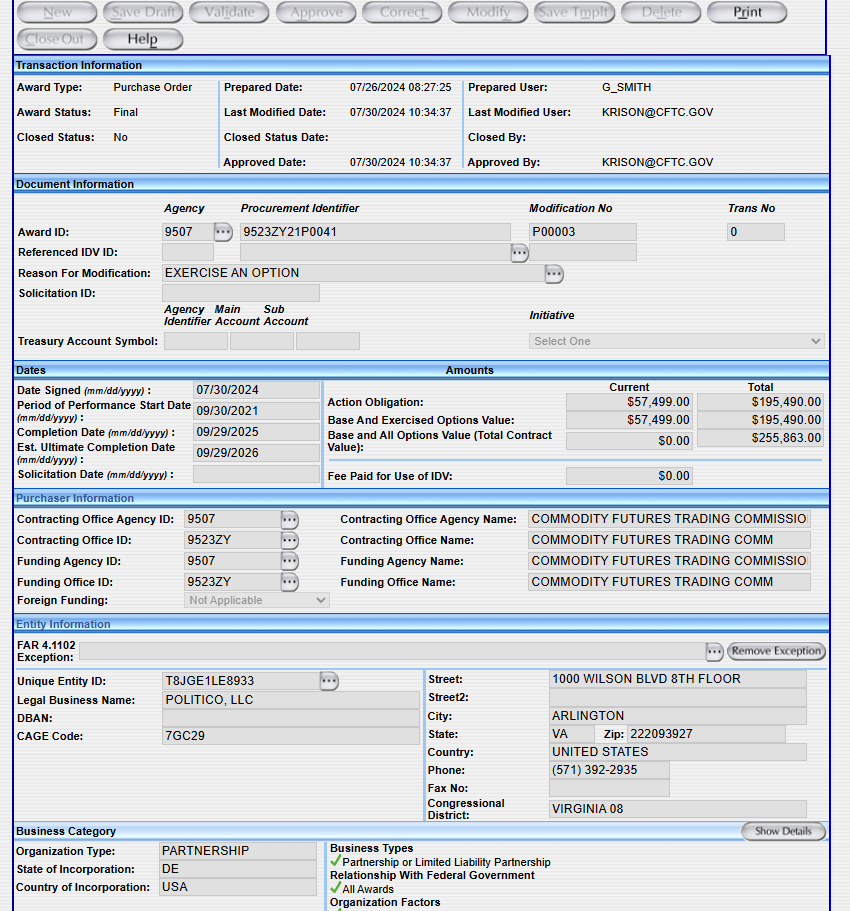Click the New button

57,12
